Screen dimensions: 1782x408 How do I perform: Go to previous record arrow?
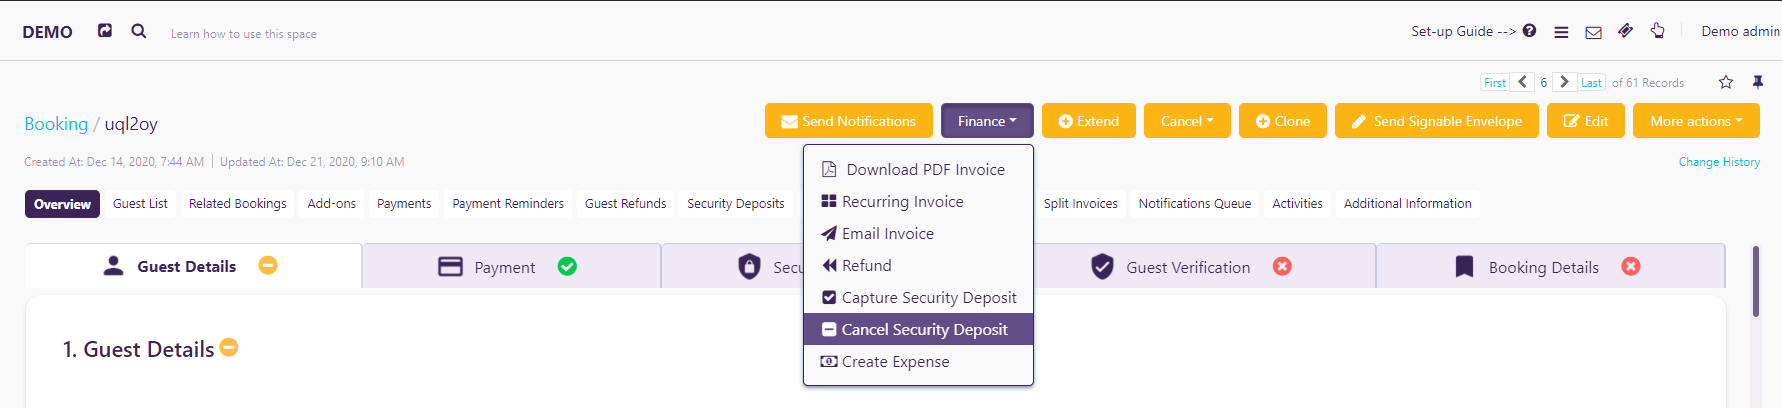click(x=1522, y=82)
